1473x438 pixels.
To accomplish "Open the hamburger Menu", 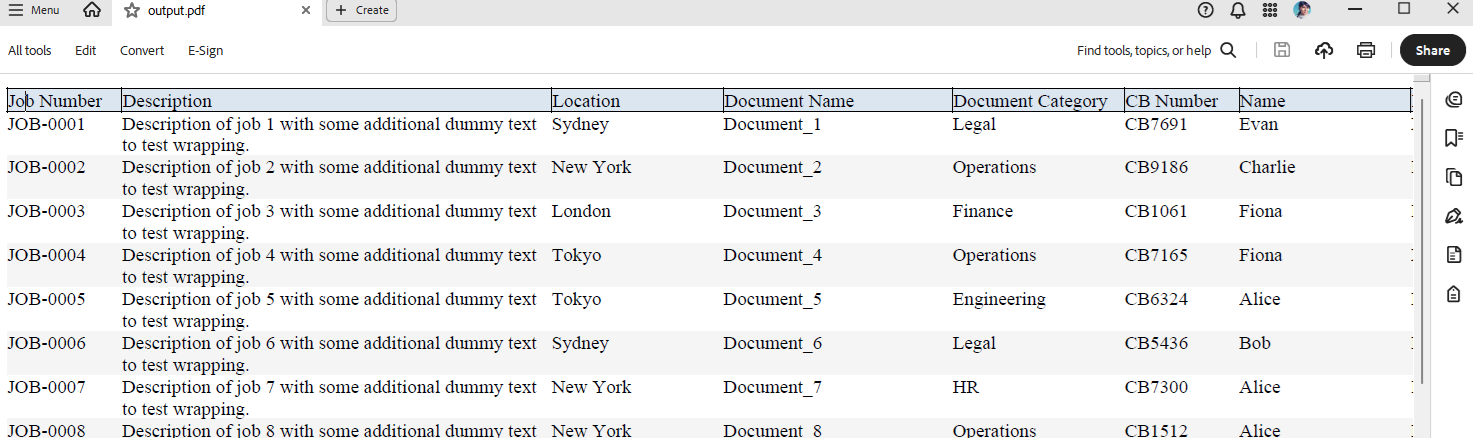I will pos(34,10).
